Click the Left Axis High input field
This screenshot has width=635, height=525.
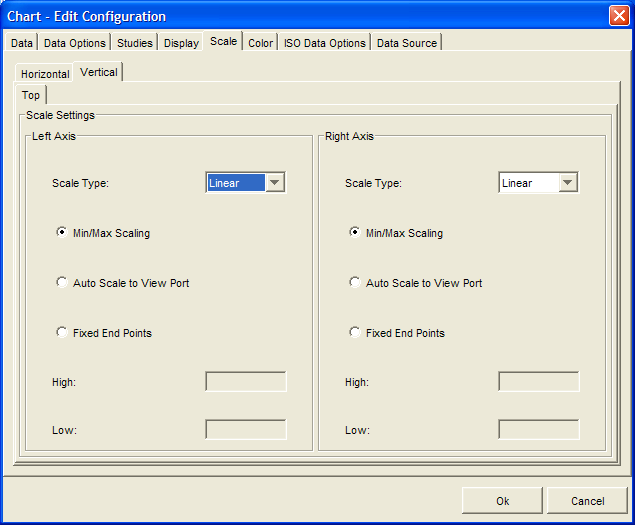point(245,381)
